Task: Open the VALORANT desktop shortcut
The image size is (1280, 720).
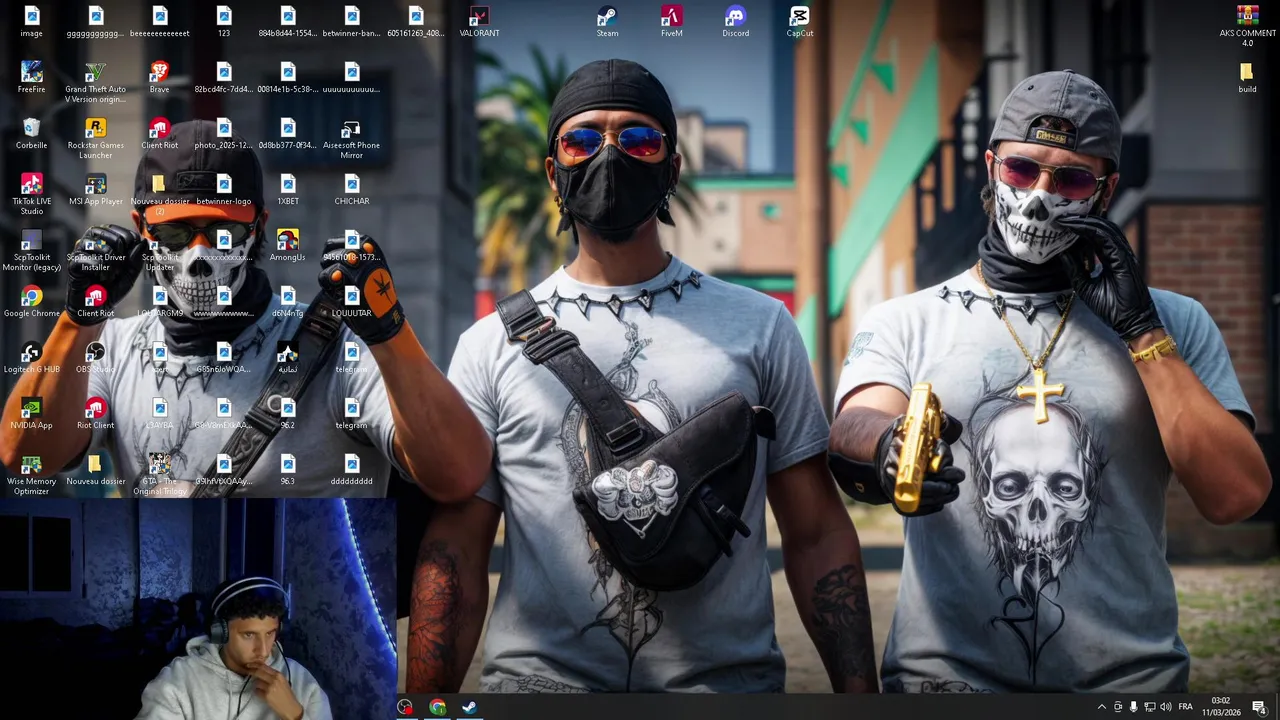Action: point(479,22)
